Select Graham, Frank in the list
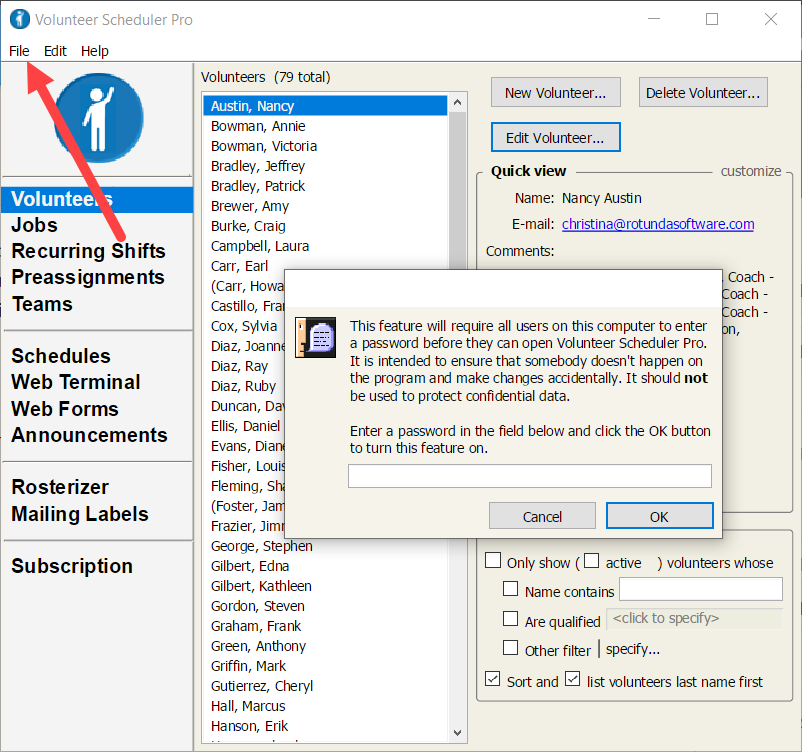 point(325,626)
